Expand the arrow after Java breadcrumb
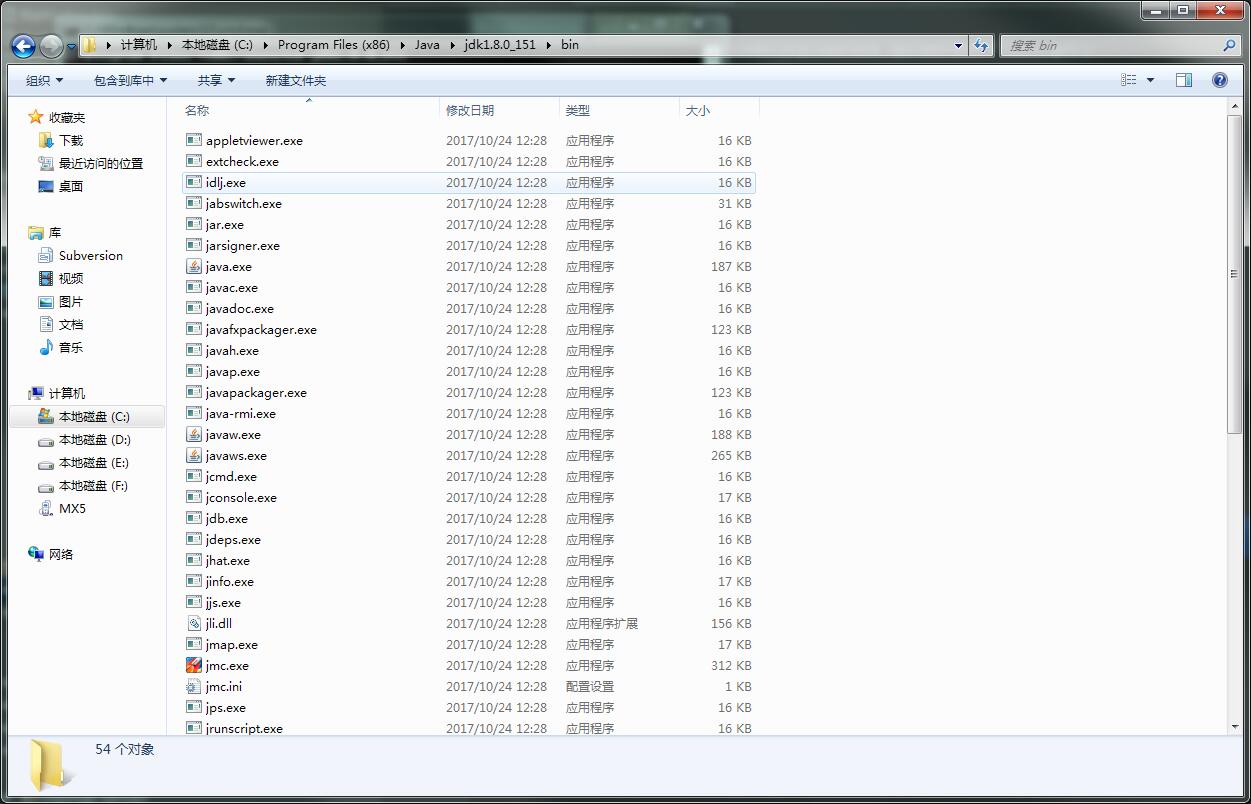Screen dimensions: 1251x804 pyautogui.click(x=452, y=45)
